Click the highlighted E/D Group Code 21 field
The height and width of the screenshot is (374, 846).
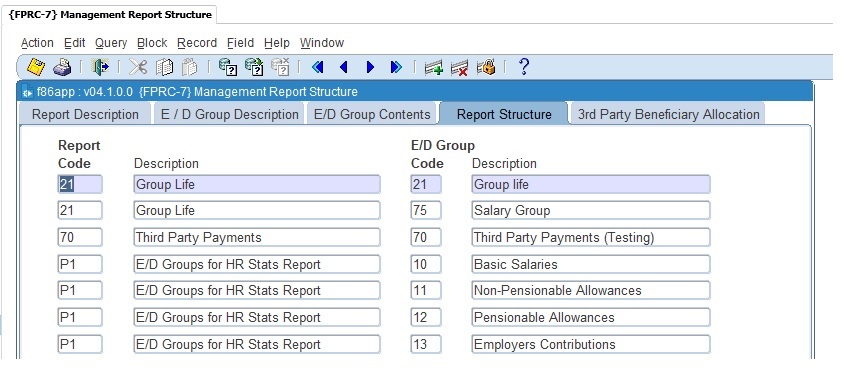(426, 185)
